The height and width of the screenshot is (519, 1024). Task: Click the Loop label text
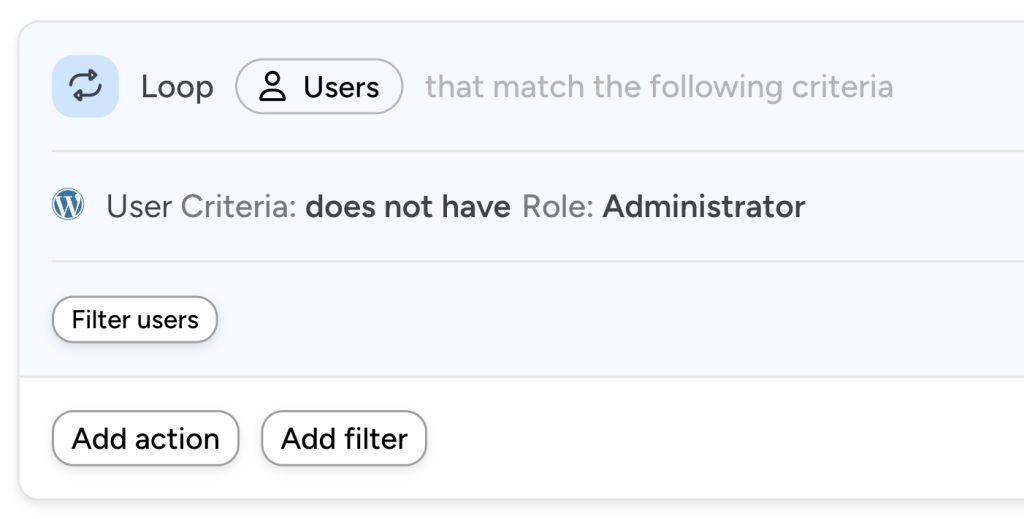(x=177, y=87)
